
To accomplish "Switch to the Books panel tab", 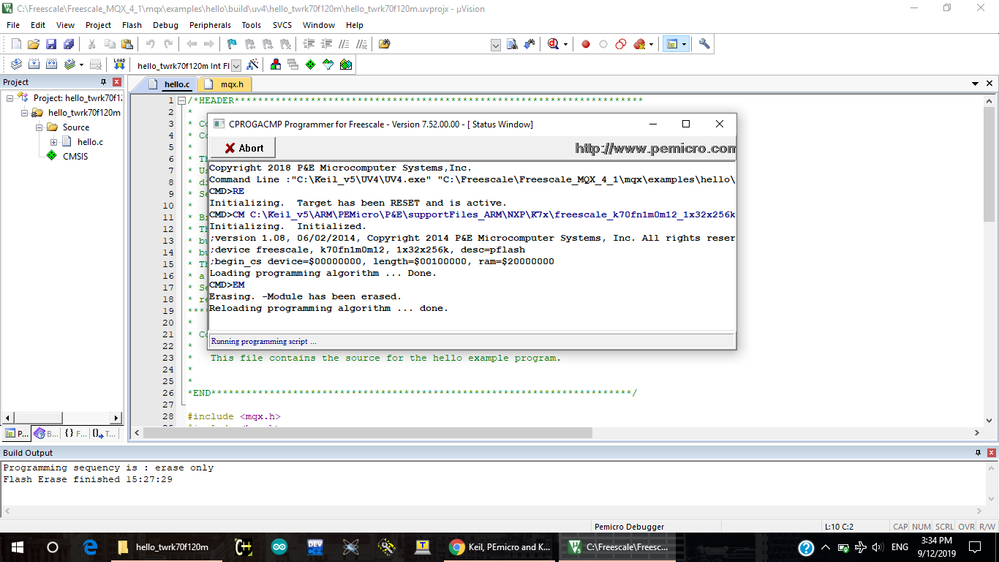I will pos(46,433).
